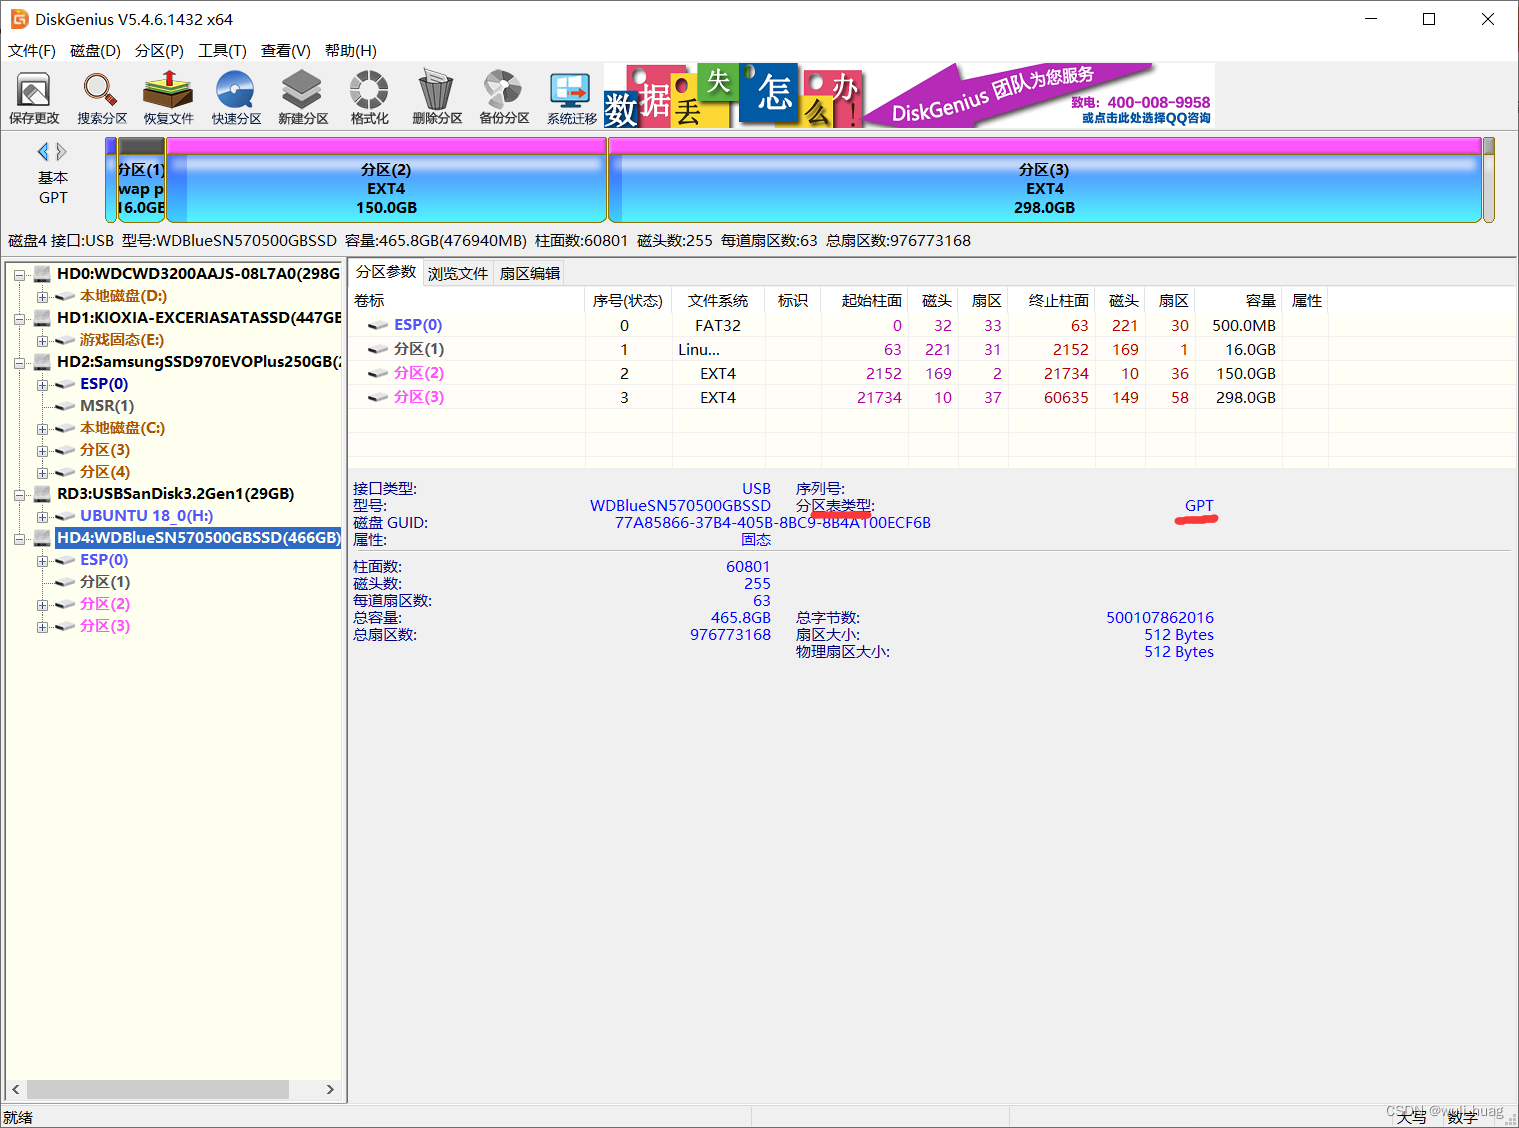1519x1128 pixels.
Task: Open the Help (帮助) menu
Action: click(x=351, y=50)
